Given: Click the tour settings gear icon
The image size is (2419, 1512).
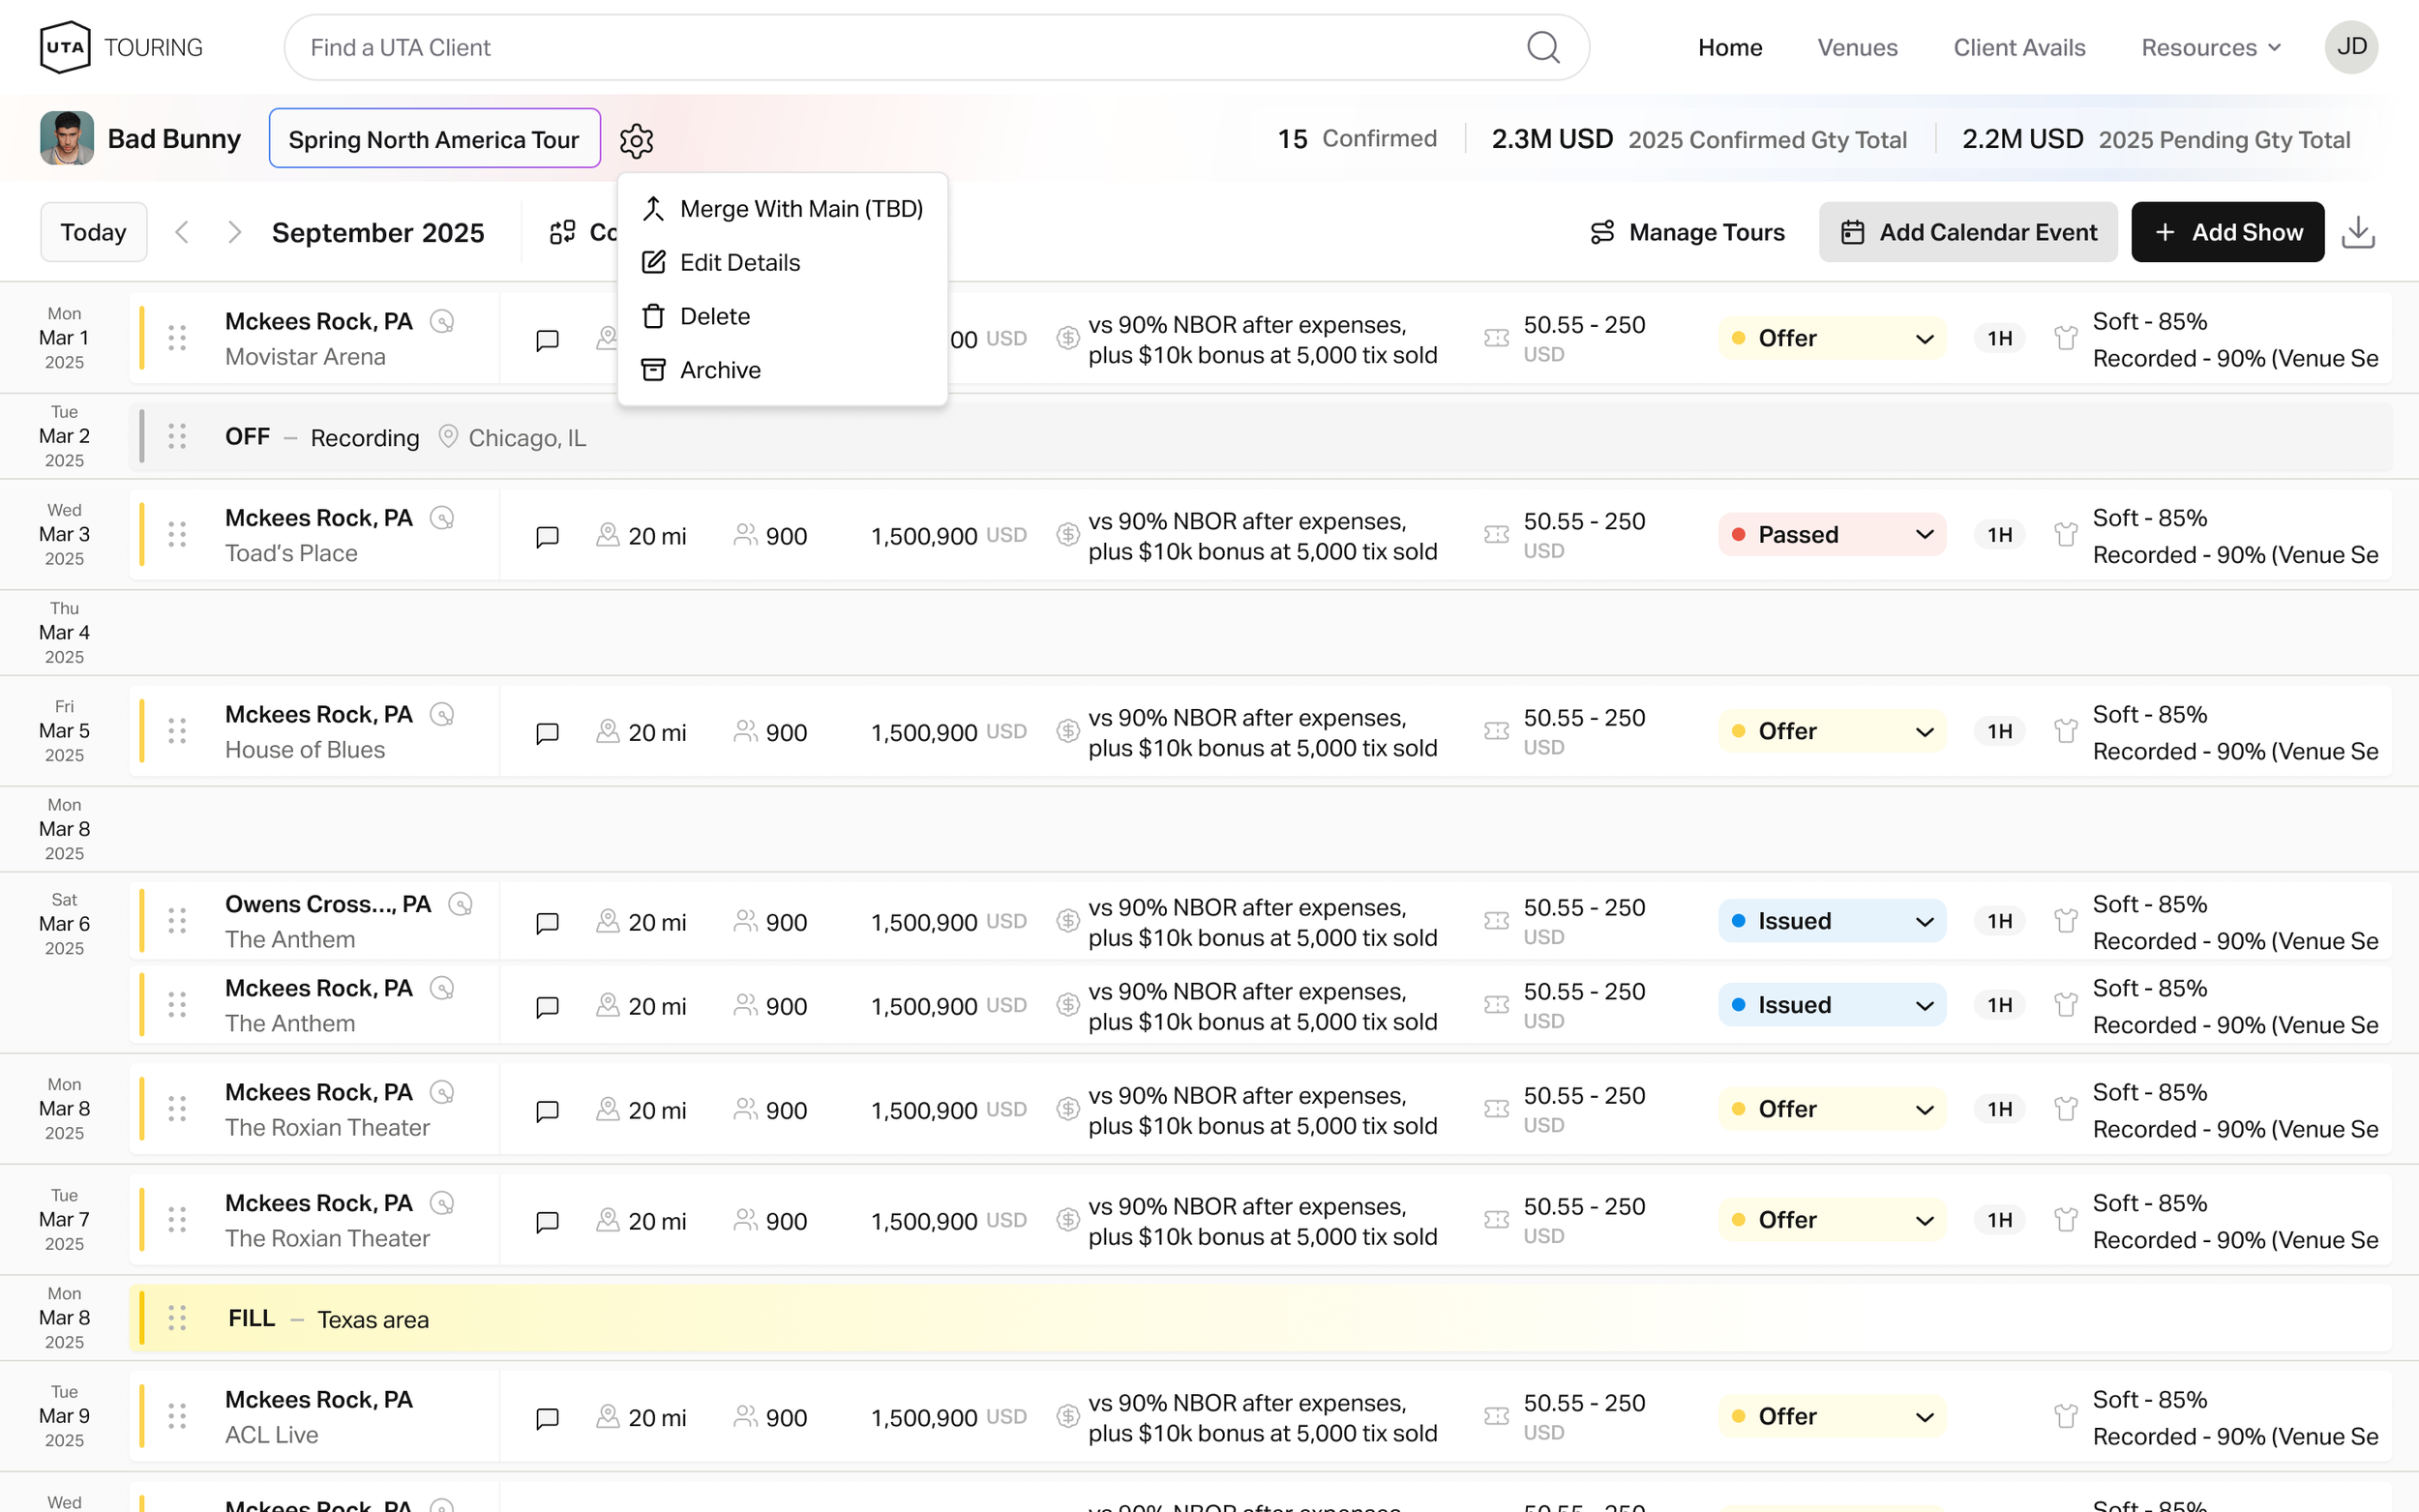Looking at the screenshot, I should (x=636, y=140).
